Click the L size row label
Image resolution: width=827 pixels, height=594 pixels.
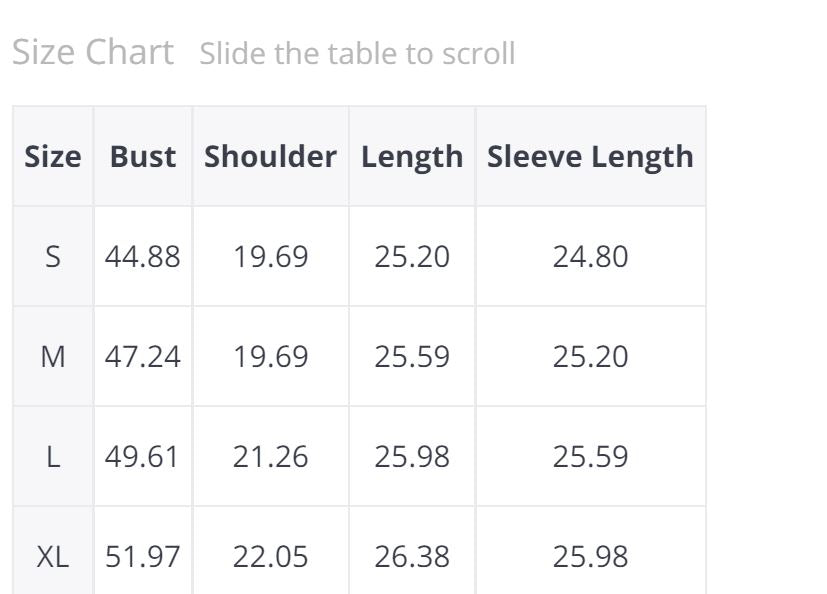pos(53,457)
